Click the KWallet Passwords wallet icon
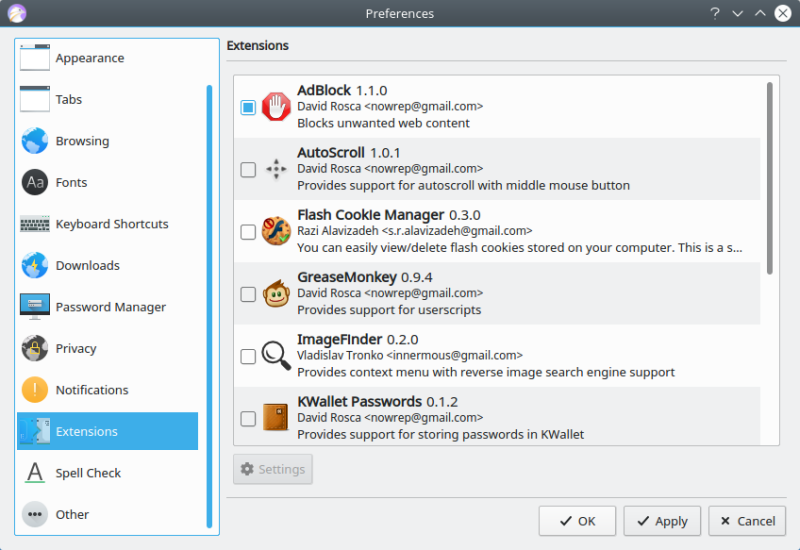The height and width of the screenshot is (550, 800). click(276, 418)
